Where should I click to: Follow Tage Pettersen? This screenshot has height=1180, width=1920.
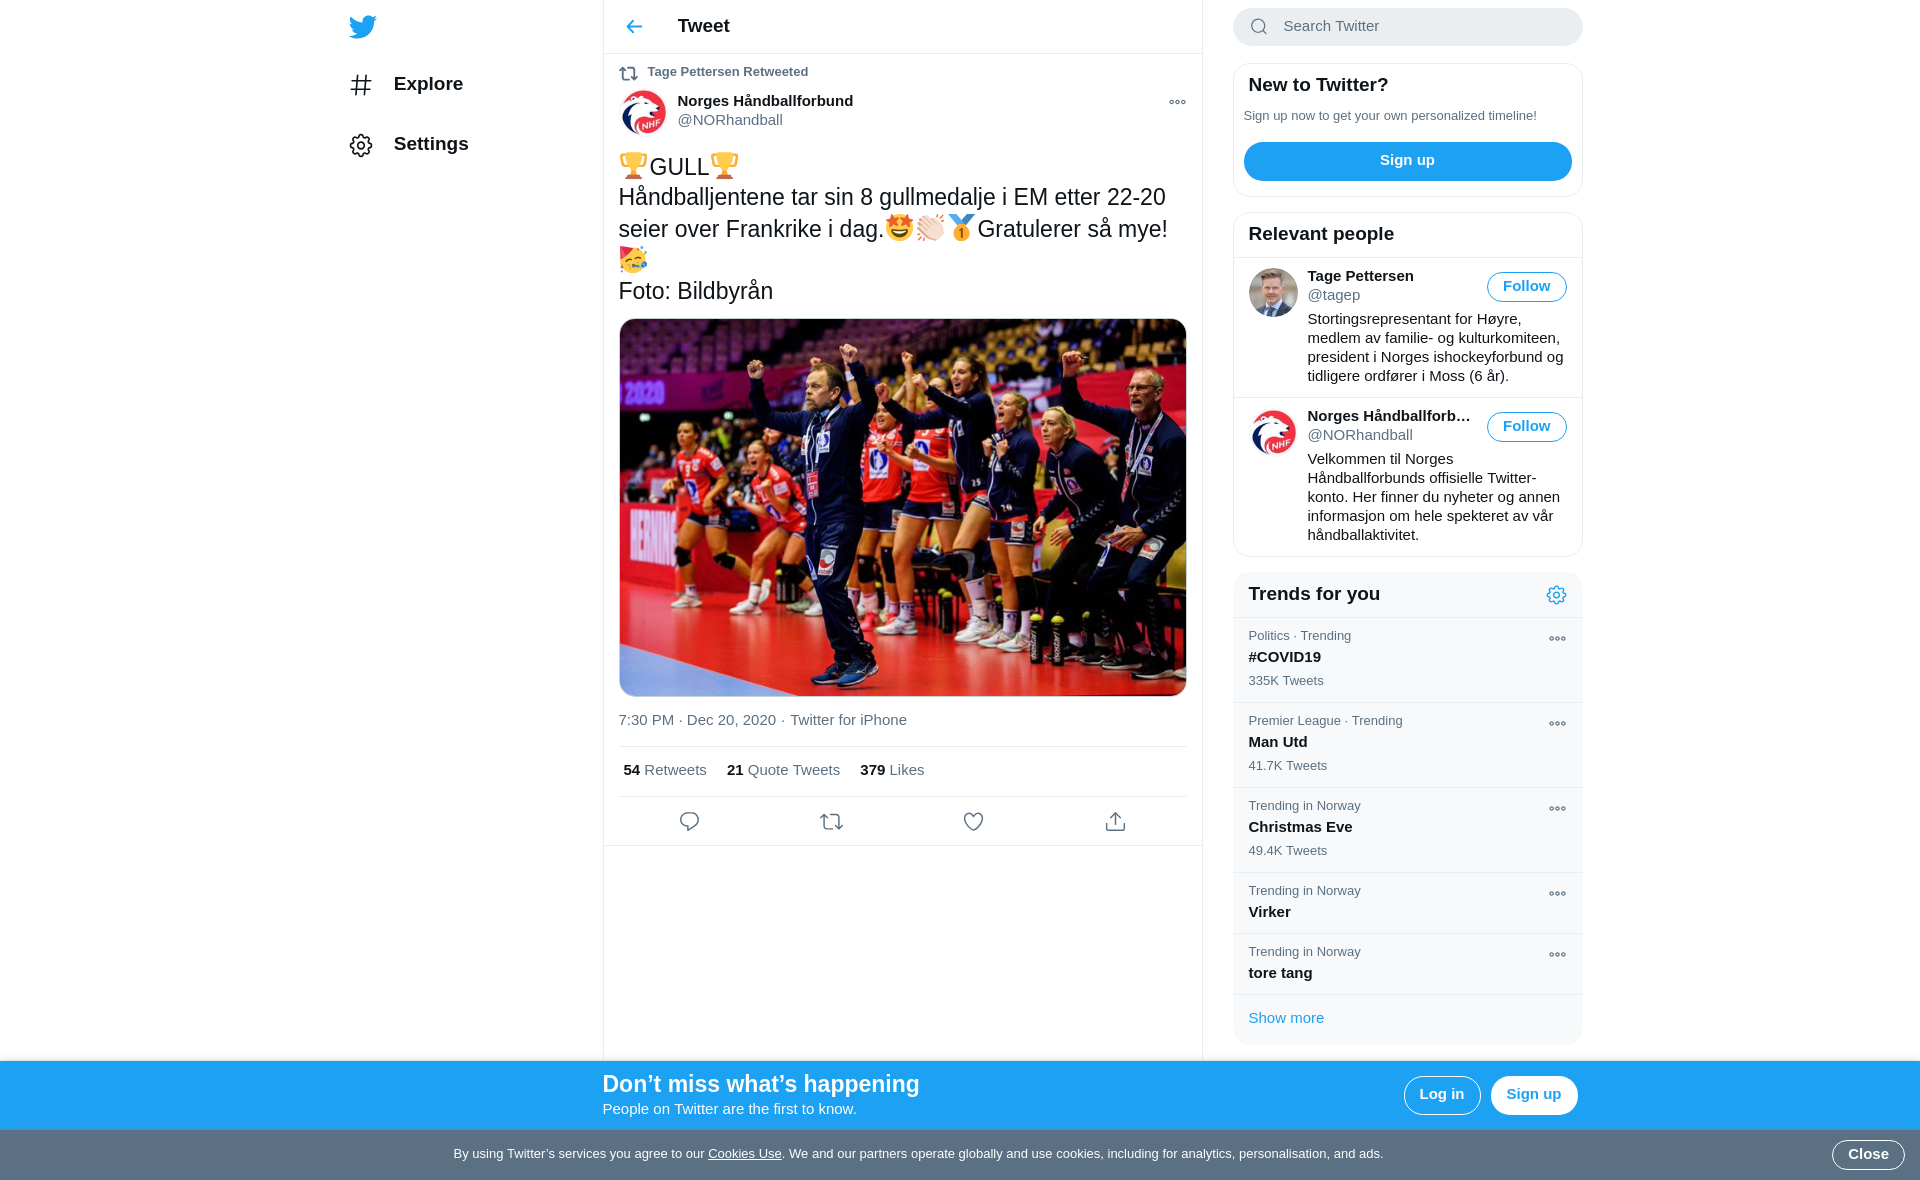coord(1526,287)
